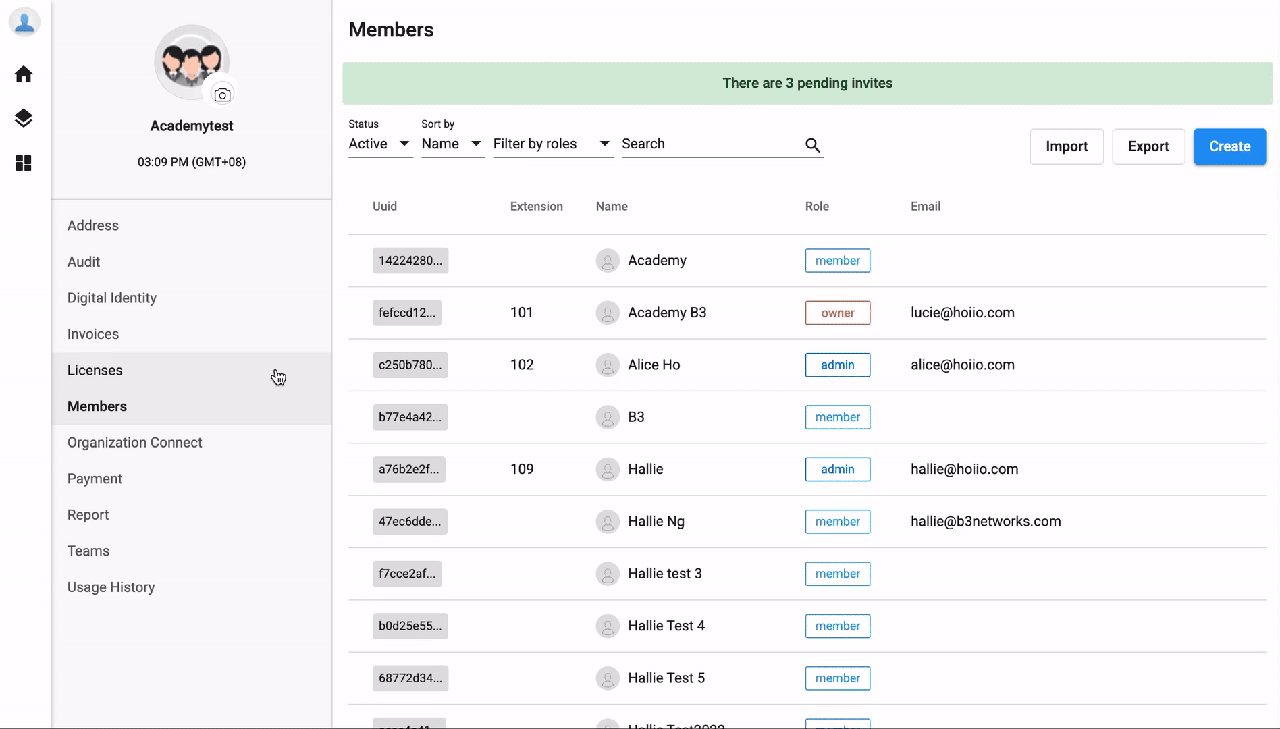The width and height of the screenshot is (1280, 729).
Task: Click the owner role badge for Academy B3
Action: 838,313
